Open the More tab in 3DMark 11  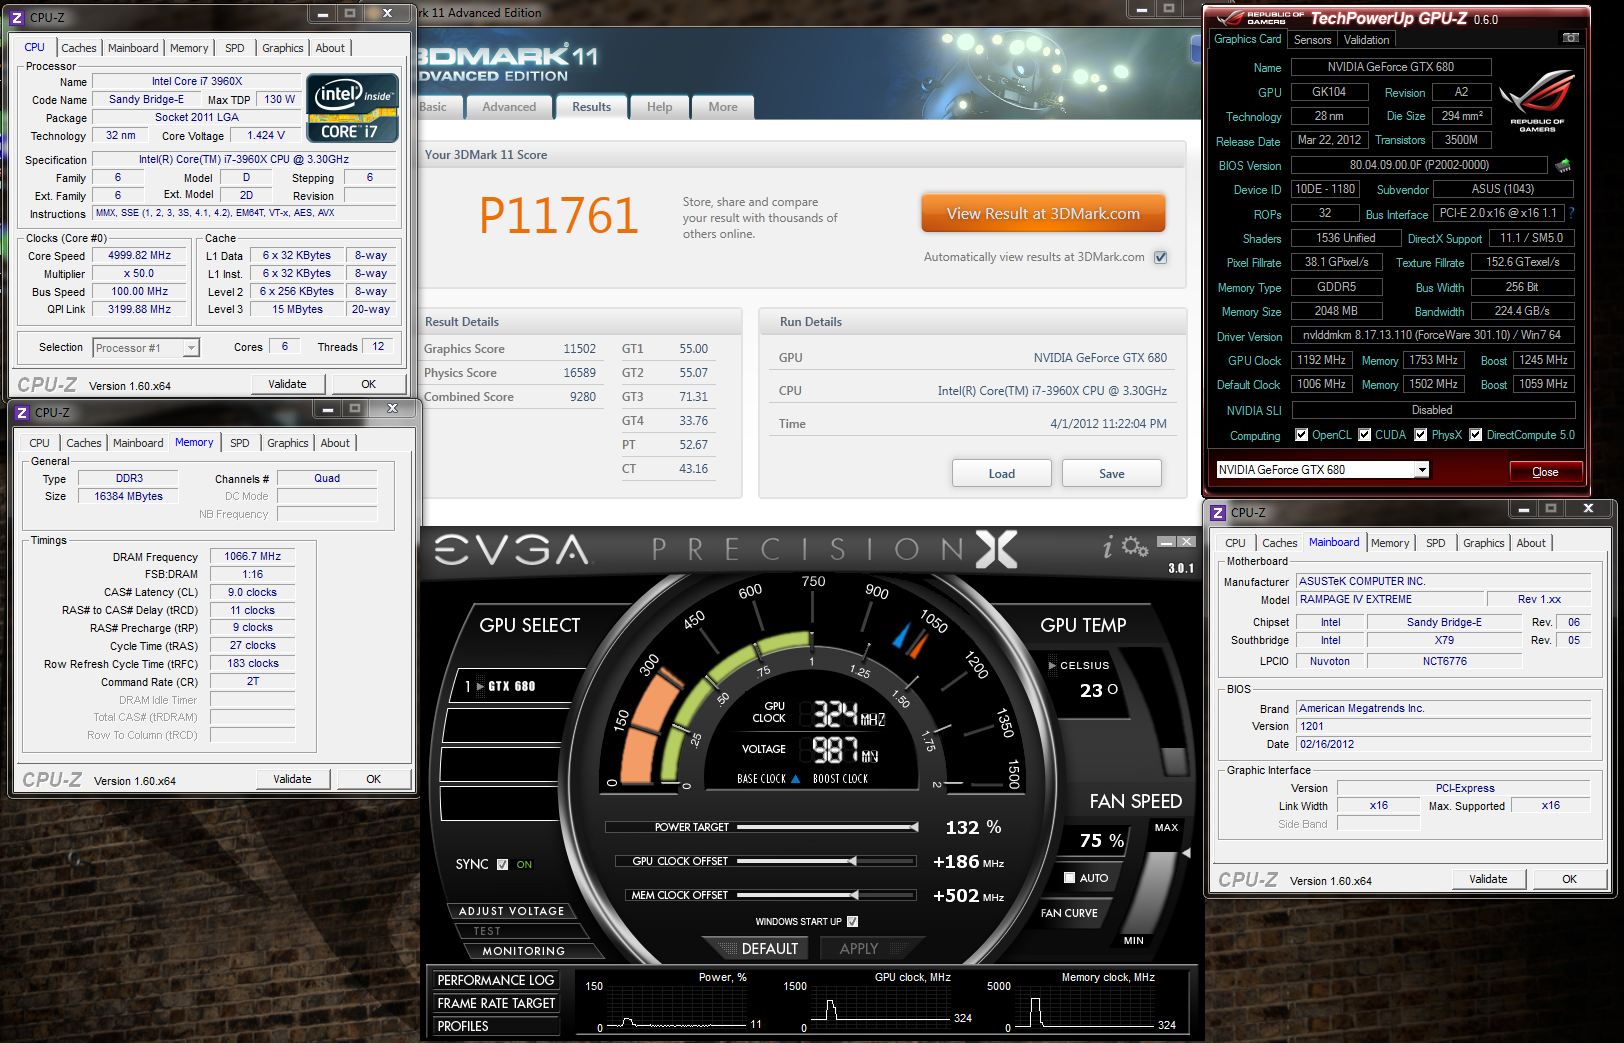pyautogui.click(x=722, y=107)
